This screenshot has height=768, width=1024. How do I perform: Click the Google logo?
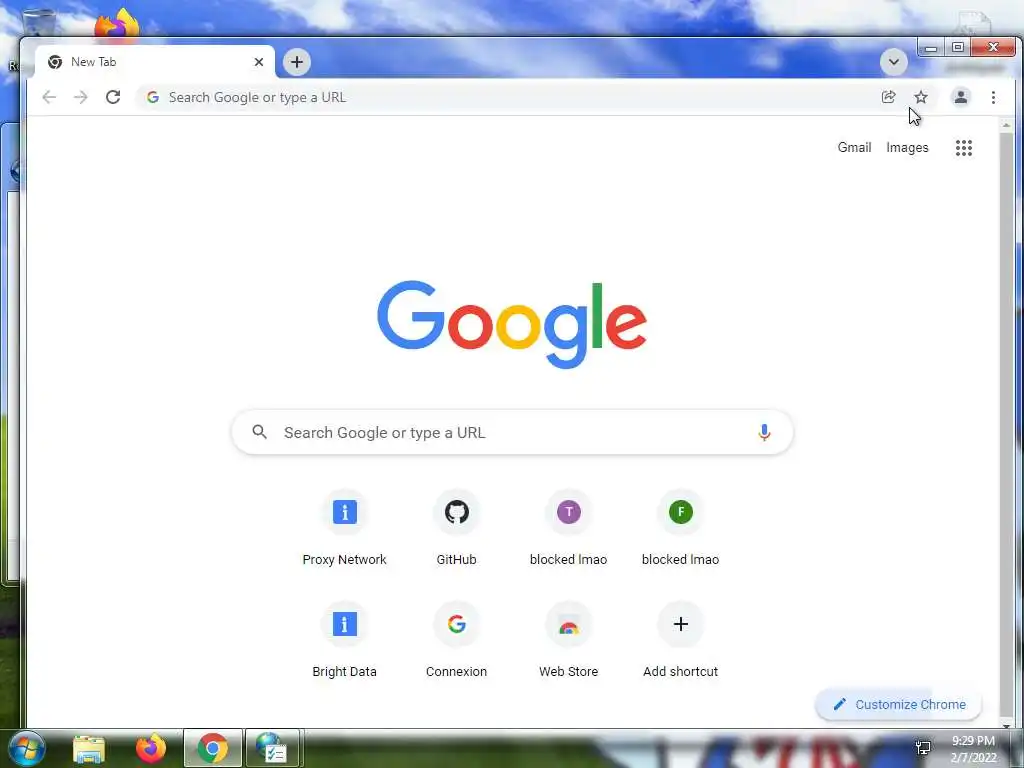[512, 324]
